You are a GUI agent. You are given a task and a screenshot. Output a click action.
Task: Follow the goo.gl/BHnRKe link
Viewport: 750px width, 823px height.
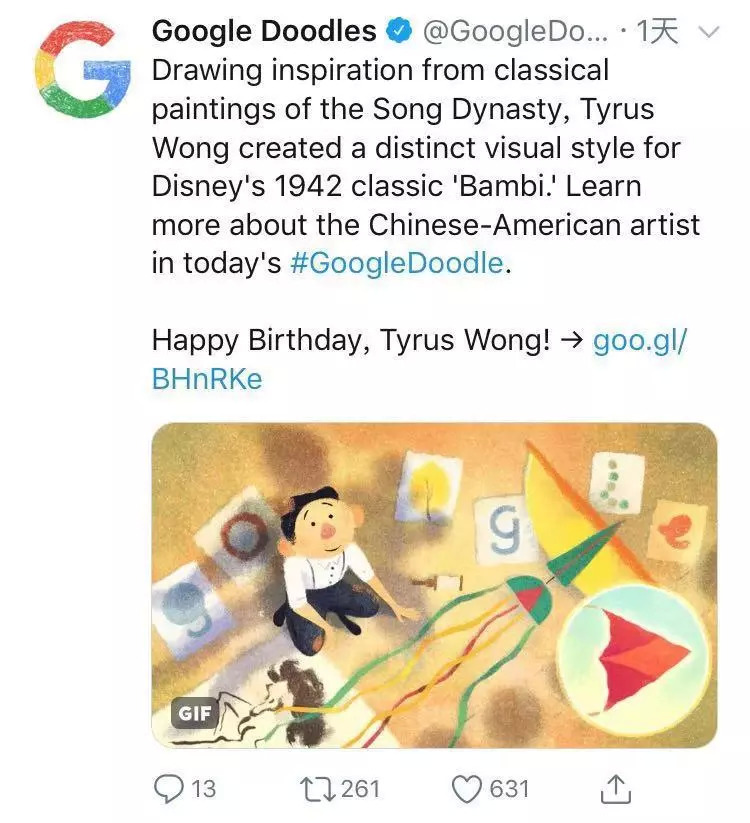point(640,340)
